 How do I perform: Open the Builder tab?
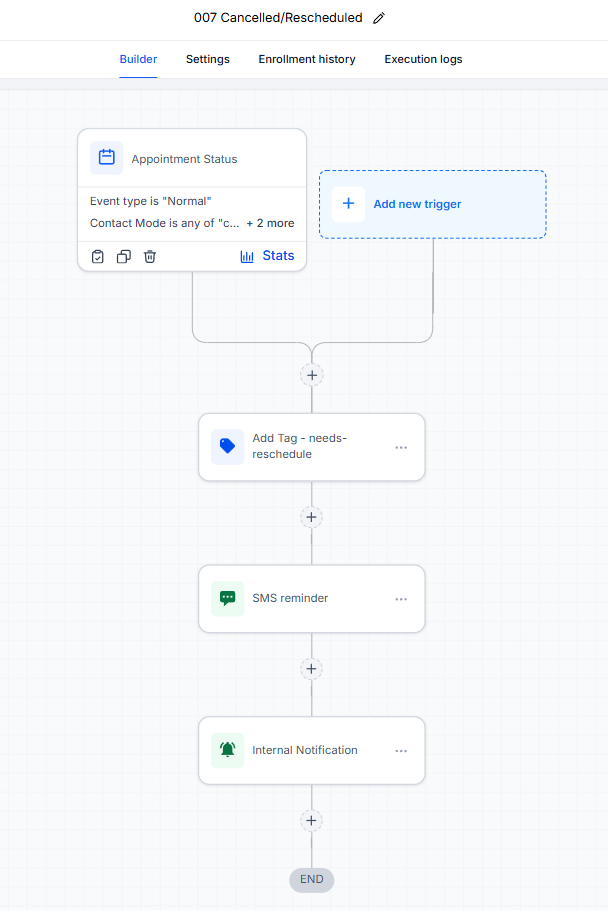click(138, 59)
